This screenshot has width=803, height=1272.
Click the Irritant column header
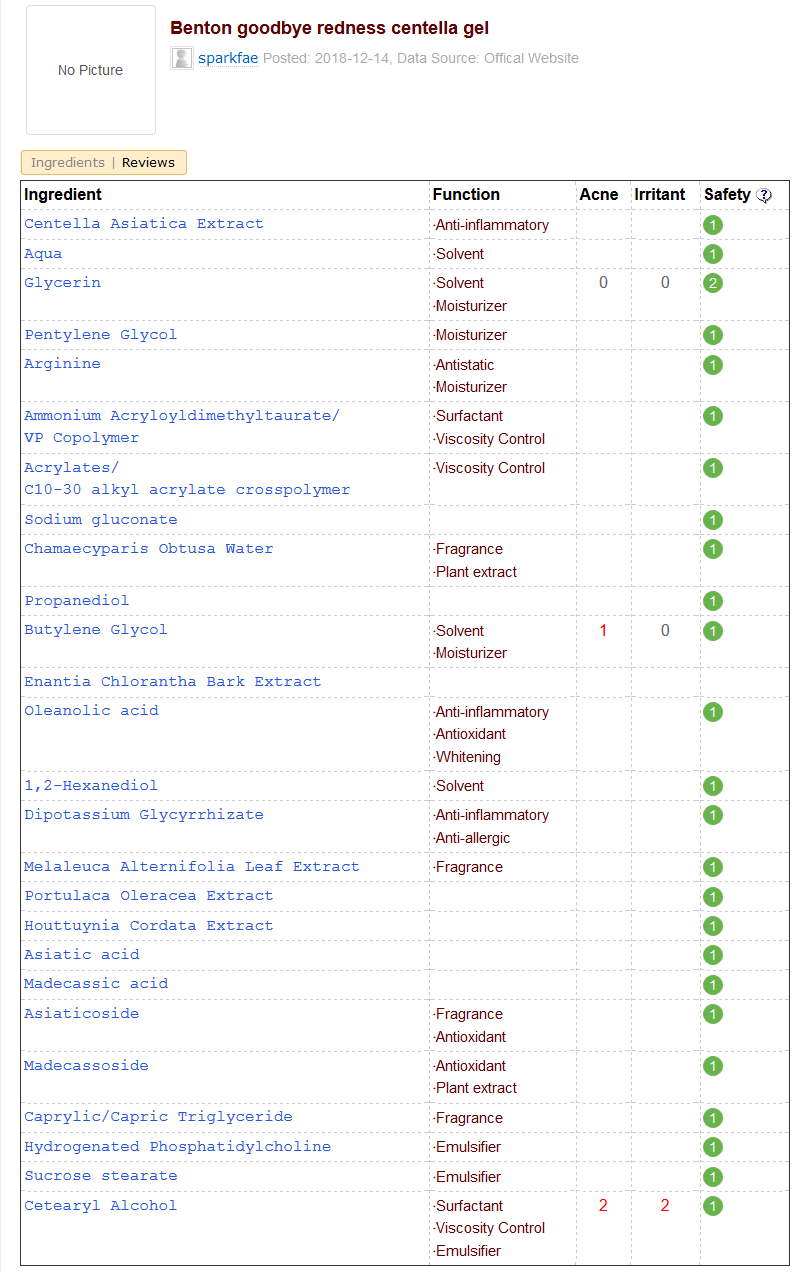click(660, 195)
